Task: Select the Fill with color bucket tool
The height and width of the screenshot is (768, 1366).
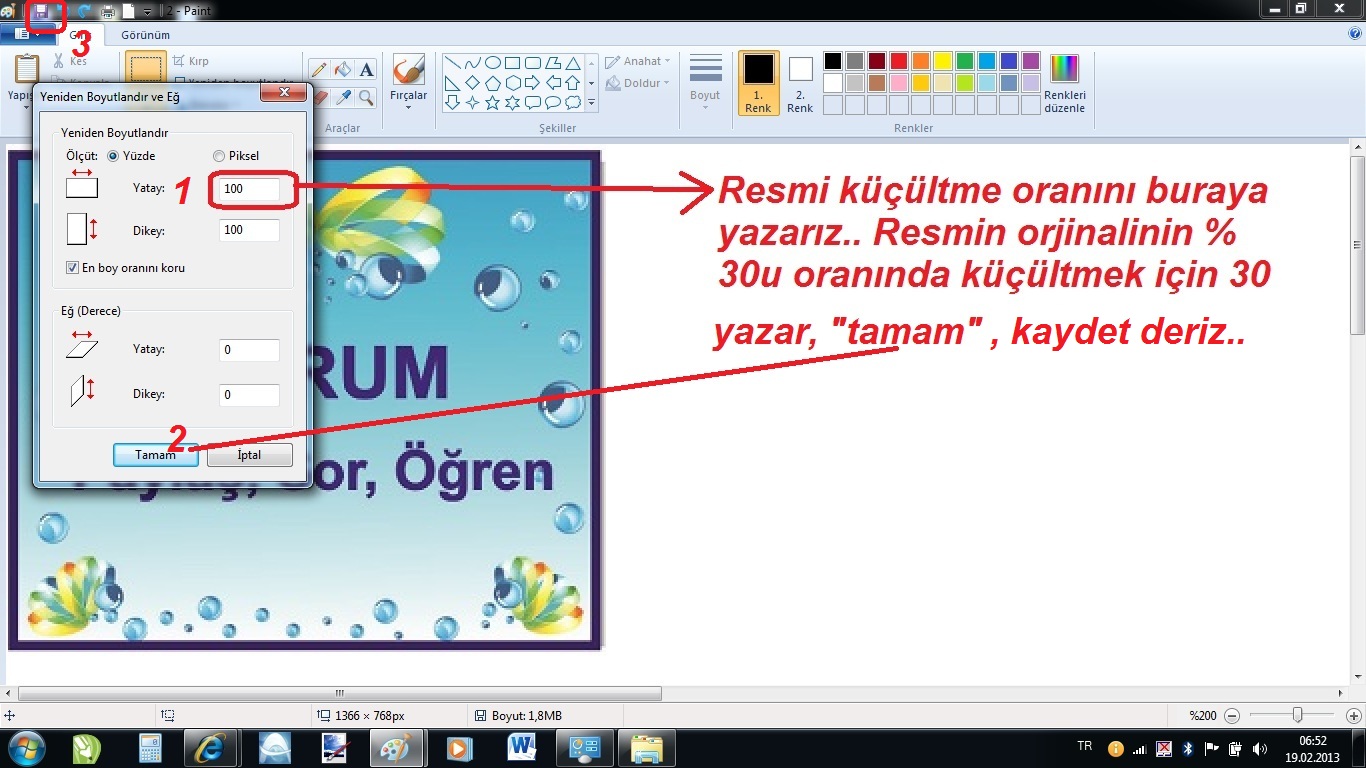Action: (343, 69)
